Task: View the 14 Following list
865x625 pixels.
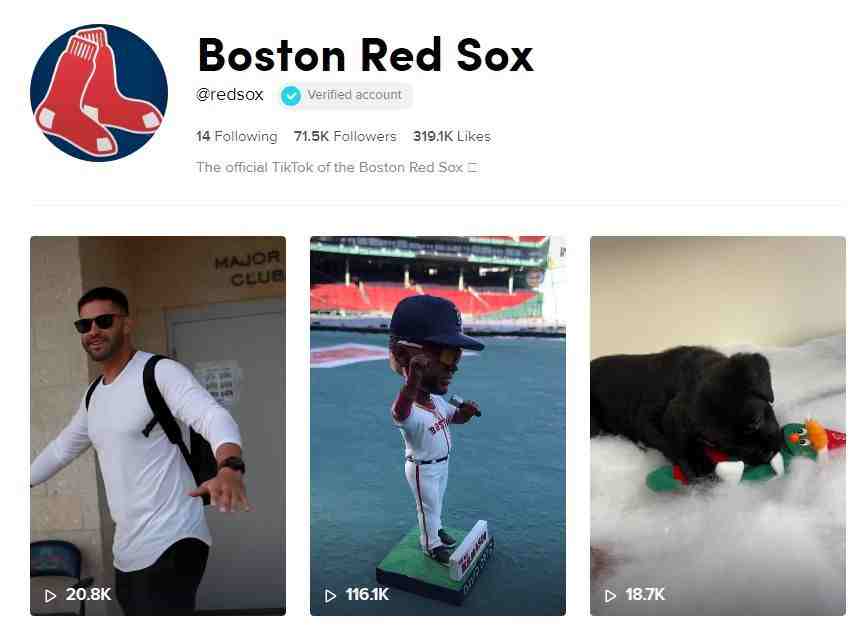Action: click(237, 136)
